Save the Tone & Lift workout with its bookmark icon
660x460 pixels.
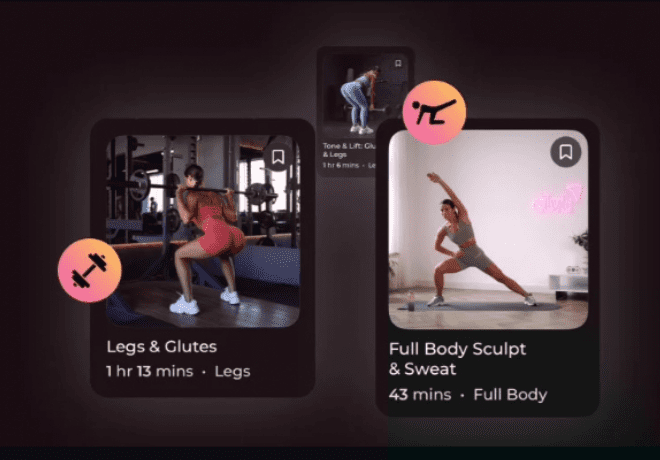pos(398,64)
